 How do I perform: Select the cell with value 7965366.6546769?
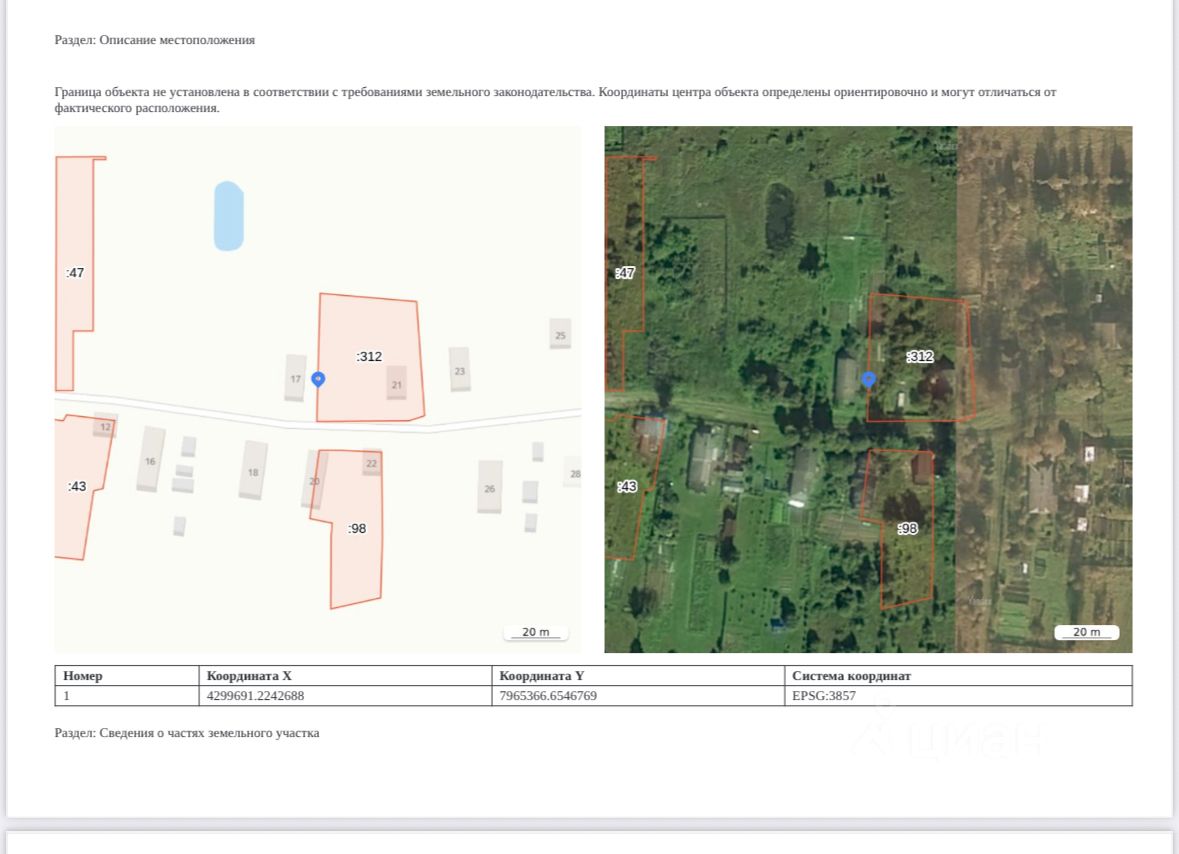[638, 696]
